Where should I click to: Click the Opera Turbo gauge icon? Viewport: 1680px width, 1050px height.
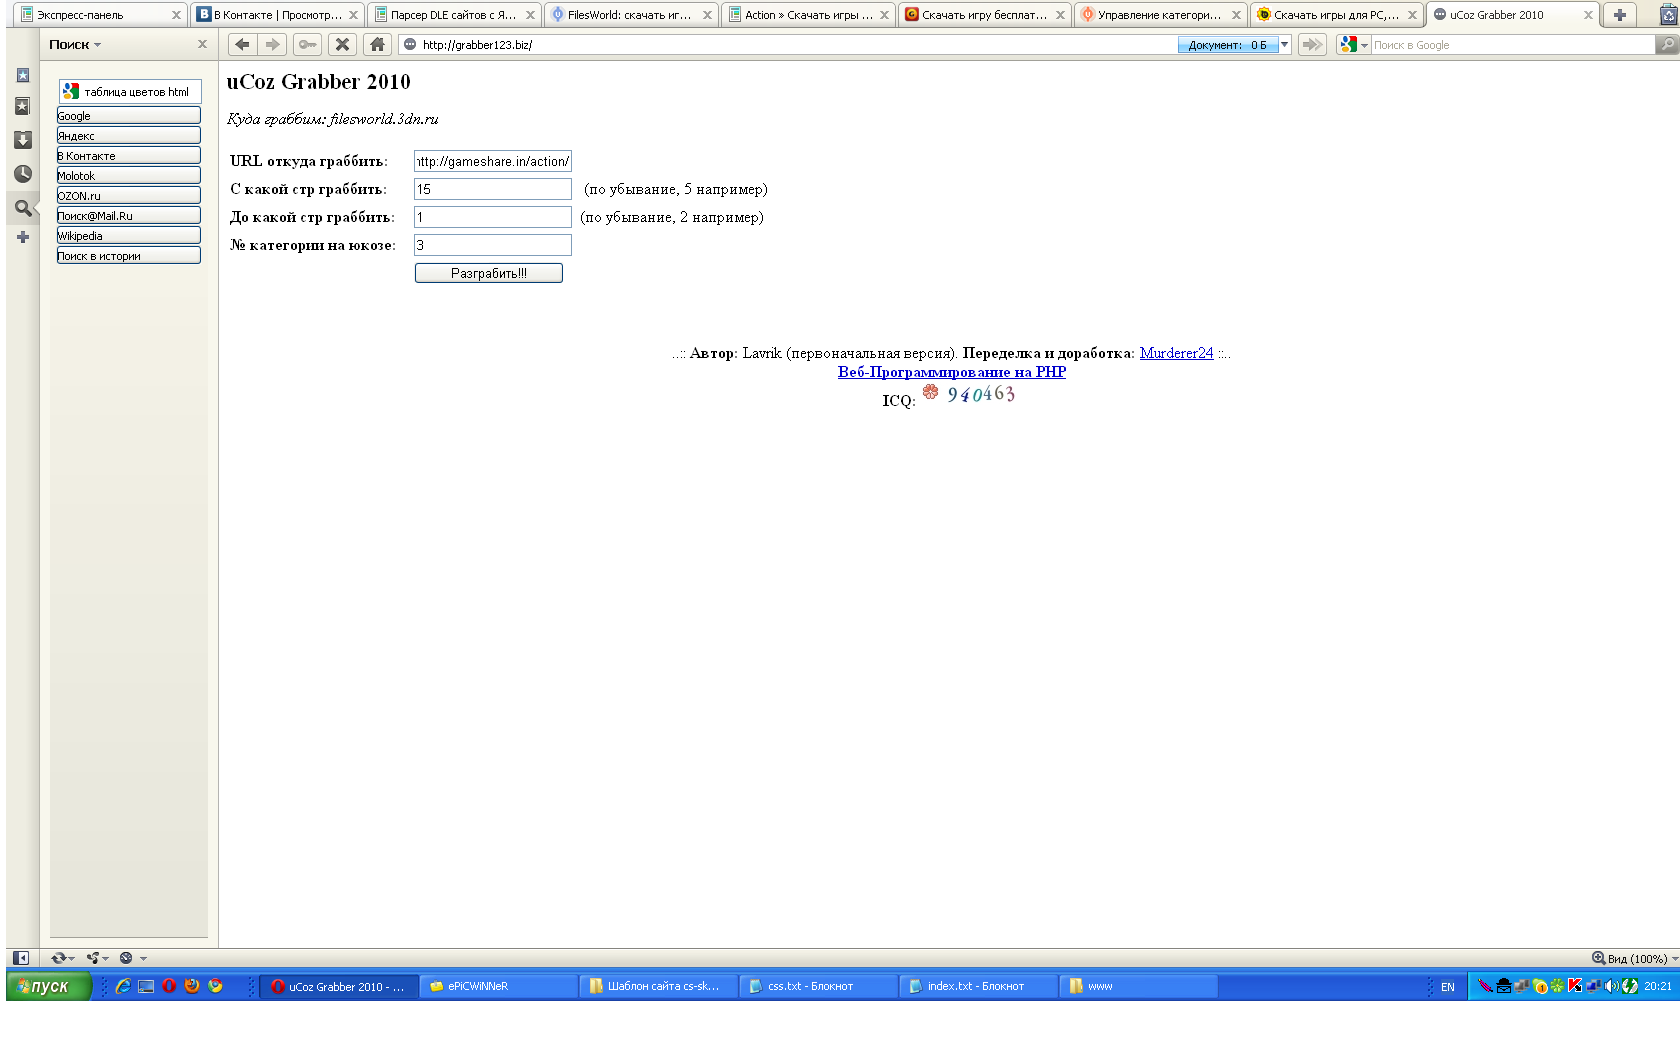[x=126, y=958]
